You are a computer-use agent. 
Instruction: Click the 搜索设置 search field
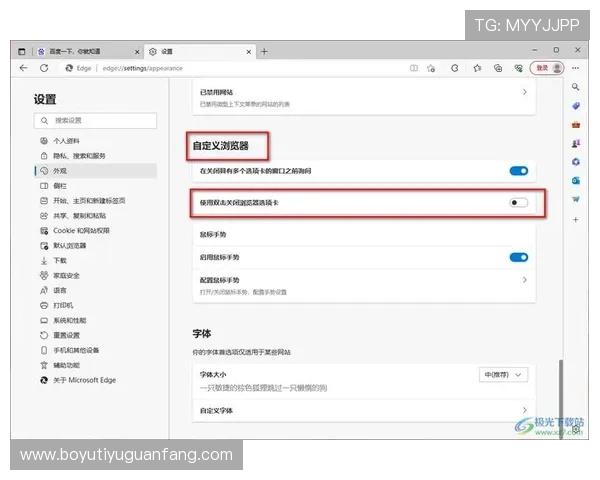pos(95,121)
